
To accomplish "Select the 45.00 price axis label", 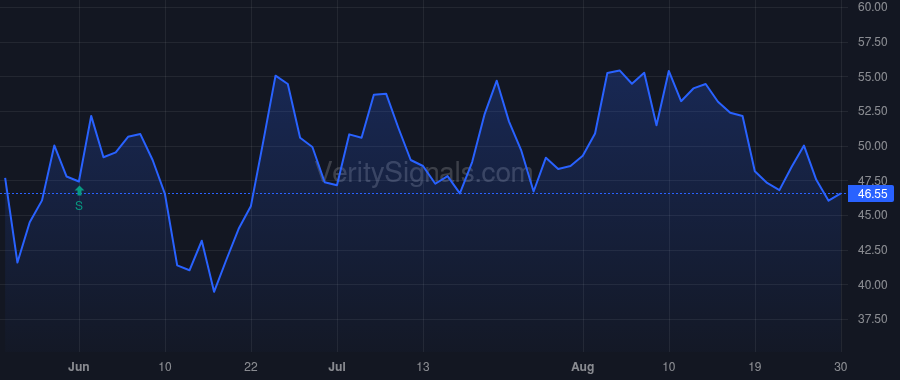I will tap(872, 215).
